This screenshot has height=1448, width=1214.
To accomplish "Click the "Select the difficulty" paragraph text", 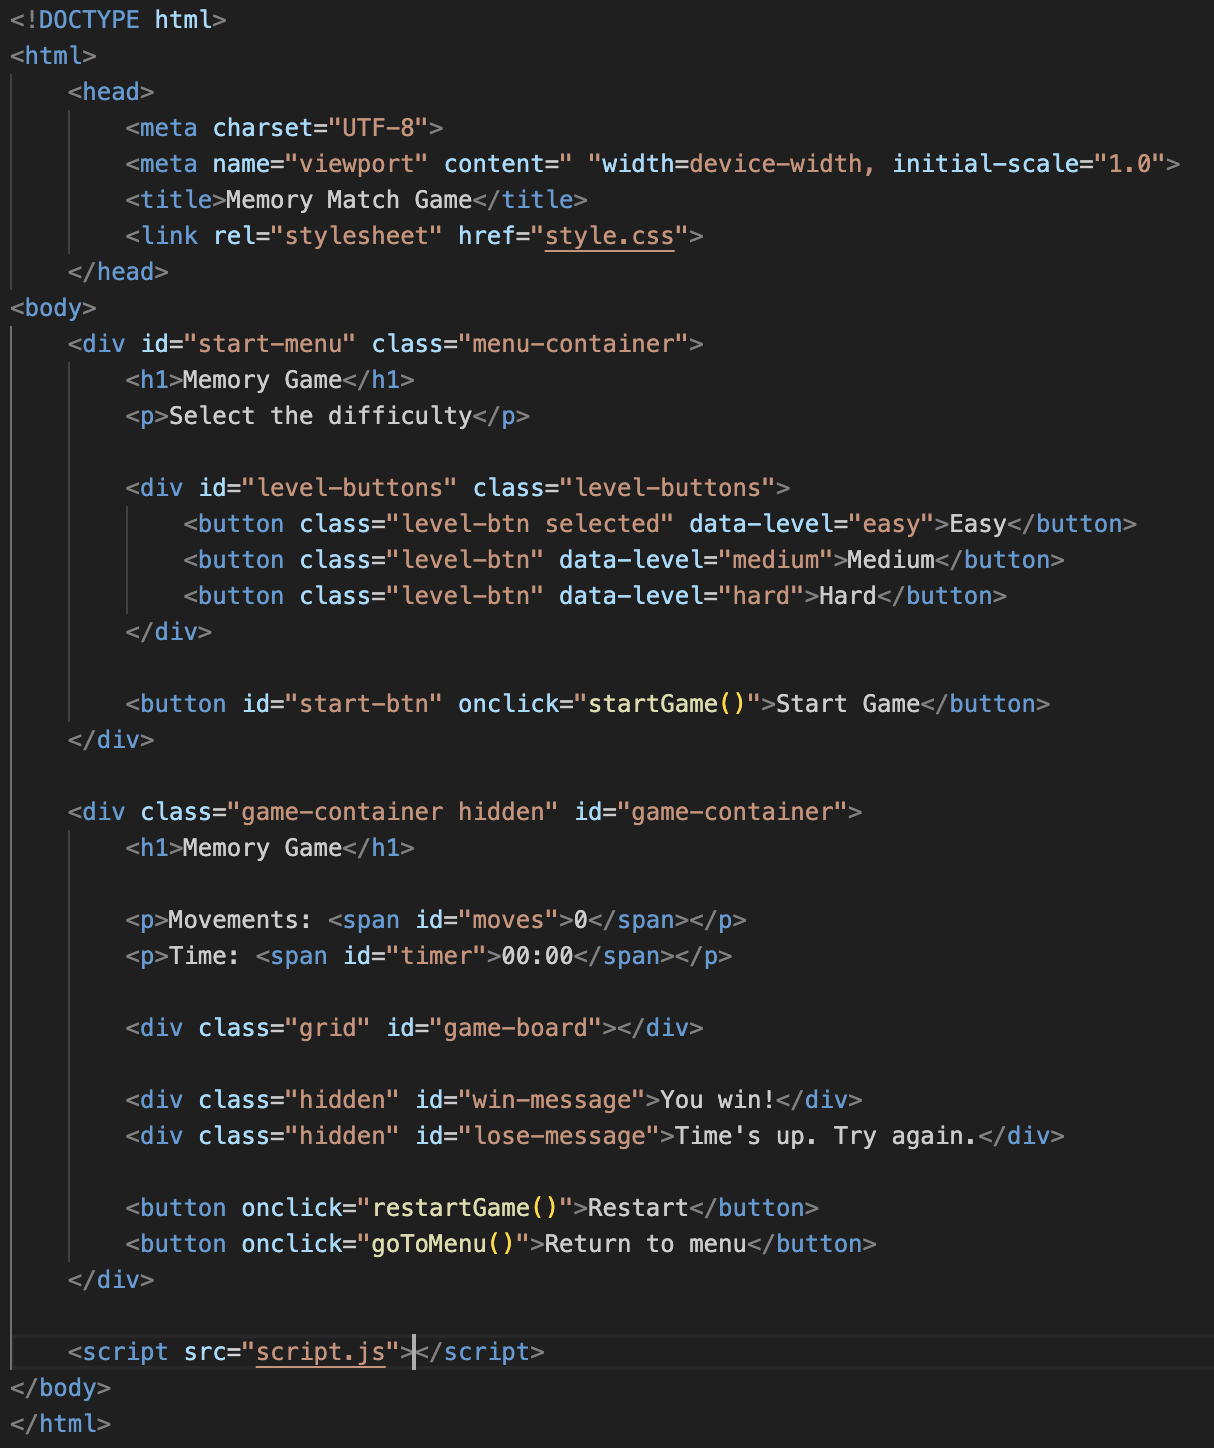I will tap(320, 416).
